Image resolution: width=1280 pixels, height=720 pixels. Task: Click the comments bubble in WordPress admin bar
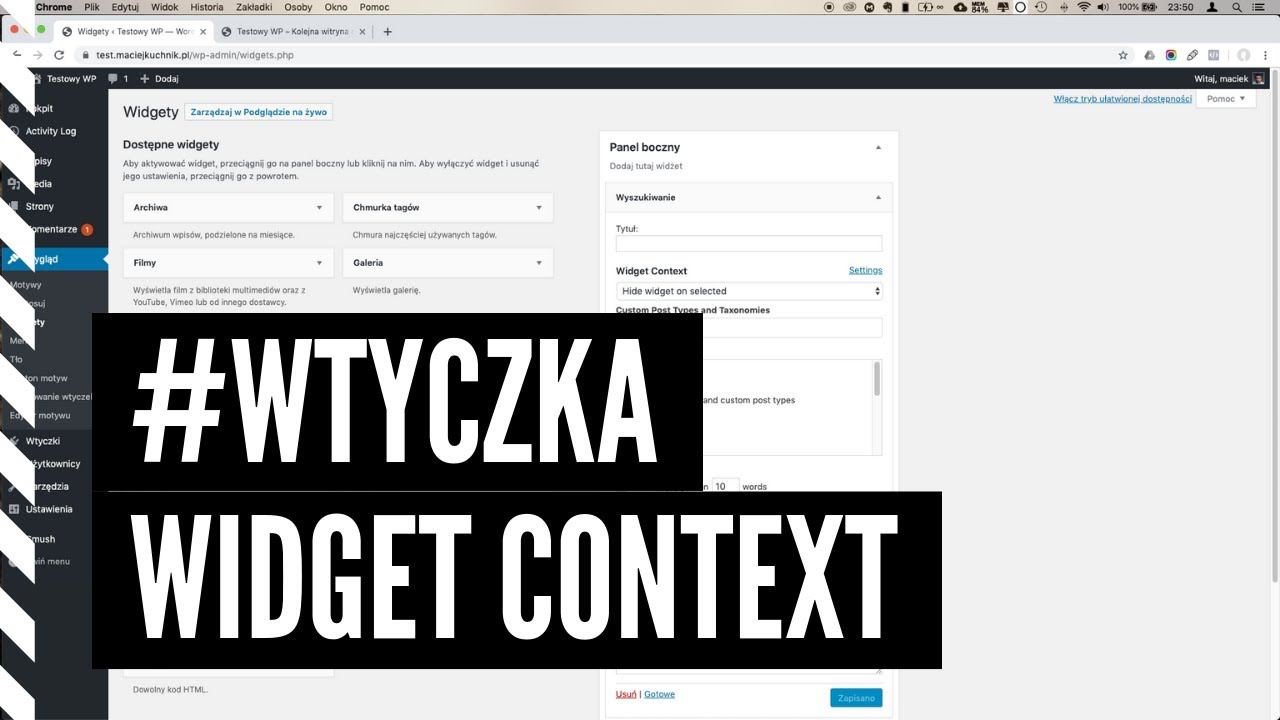[118, 78]
